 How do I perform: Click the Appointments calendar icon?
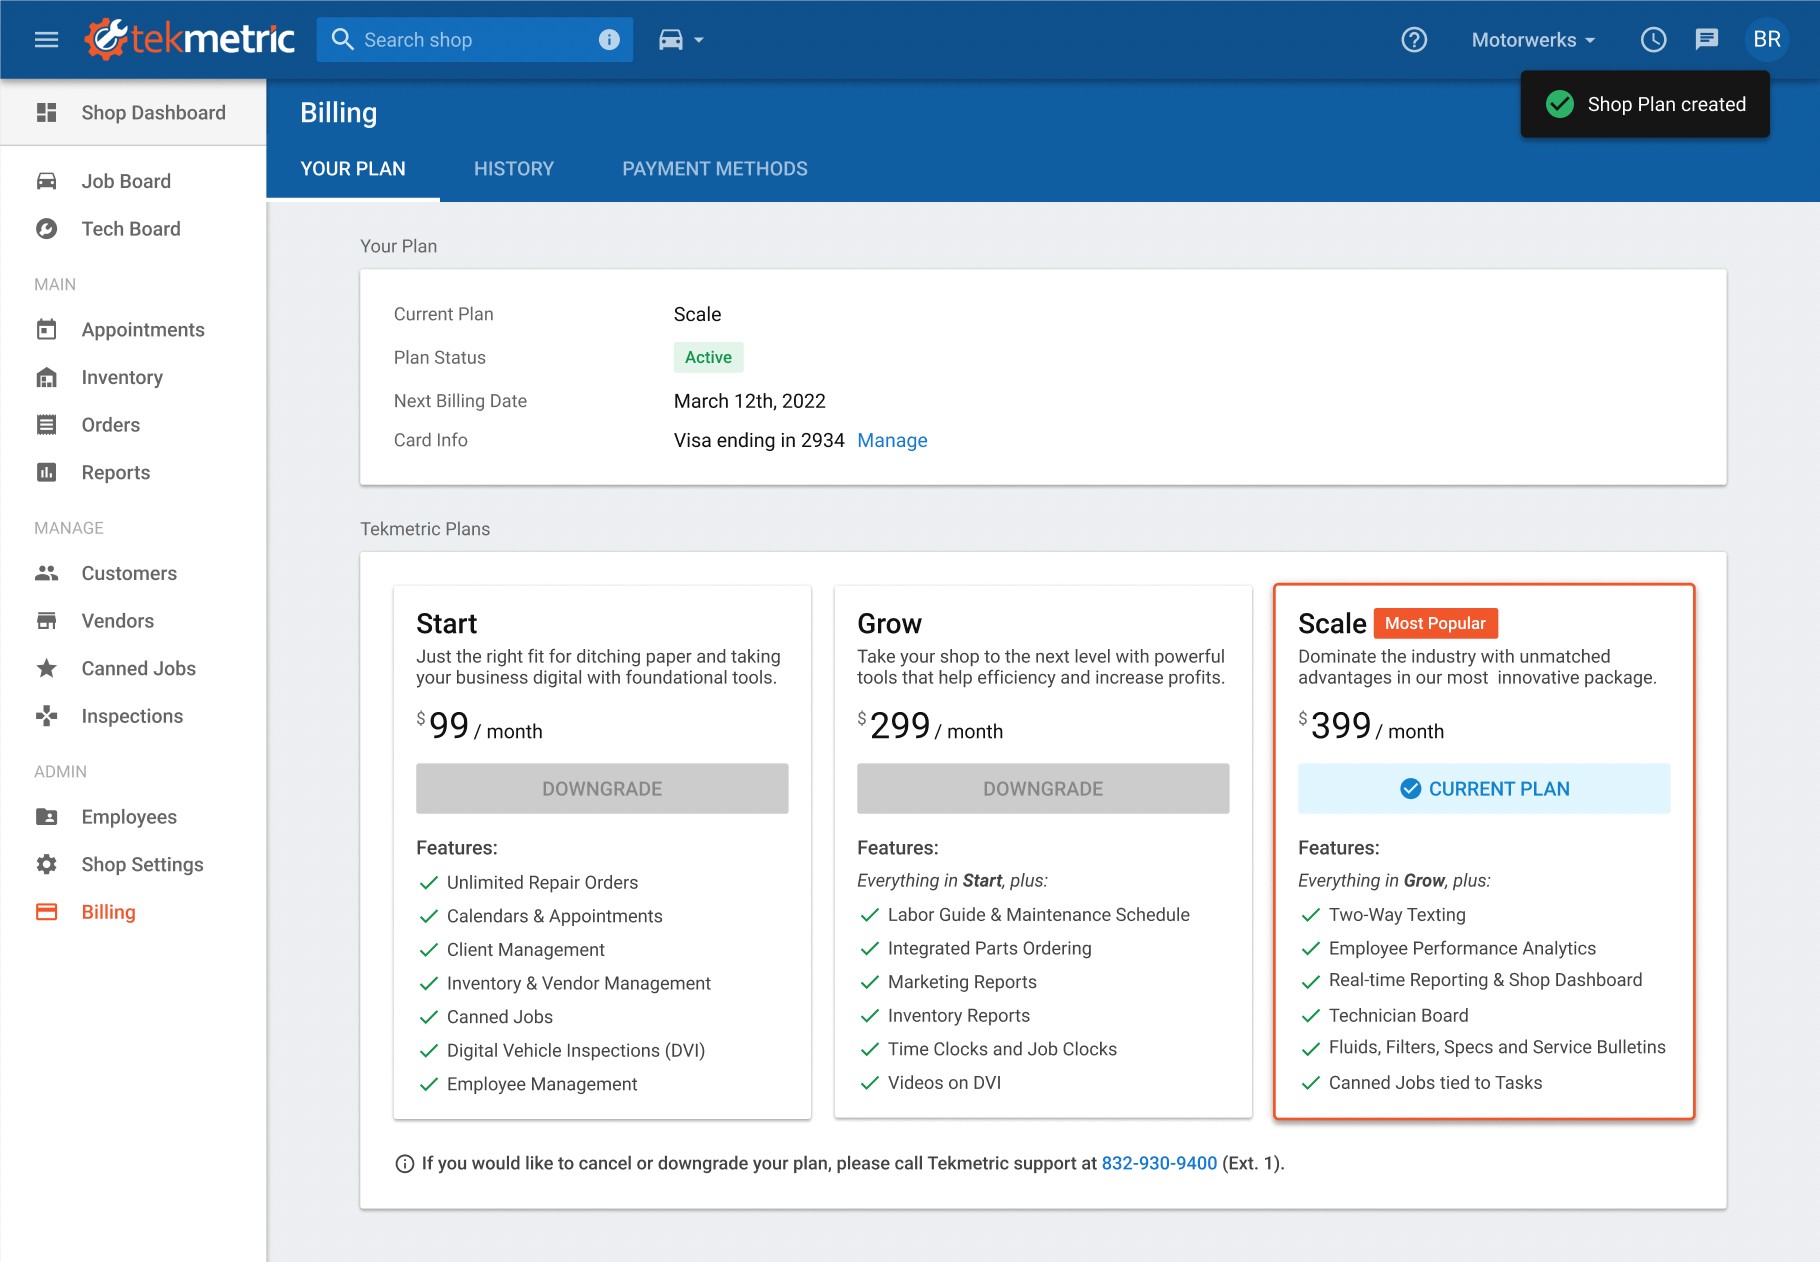point(46,330)
